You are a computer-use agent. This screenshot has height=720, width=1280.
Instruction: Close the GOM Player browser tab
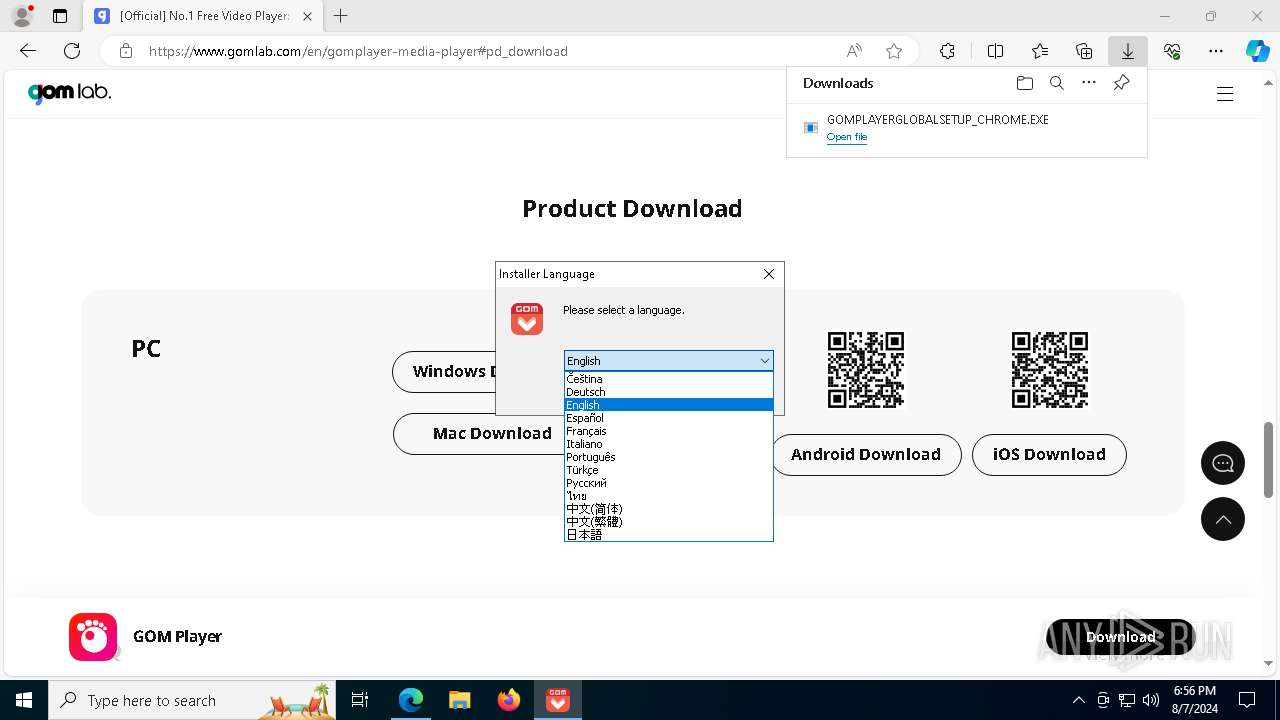tap(307, 16)
